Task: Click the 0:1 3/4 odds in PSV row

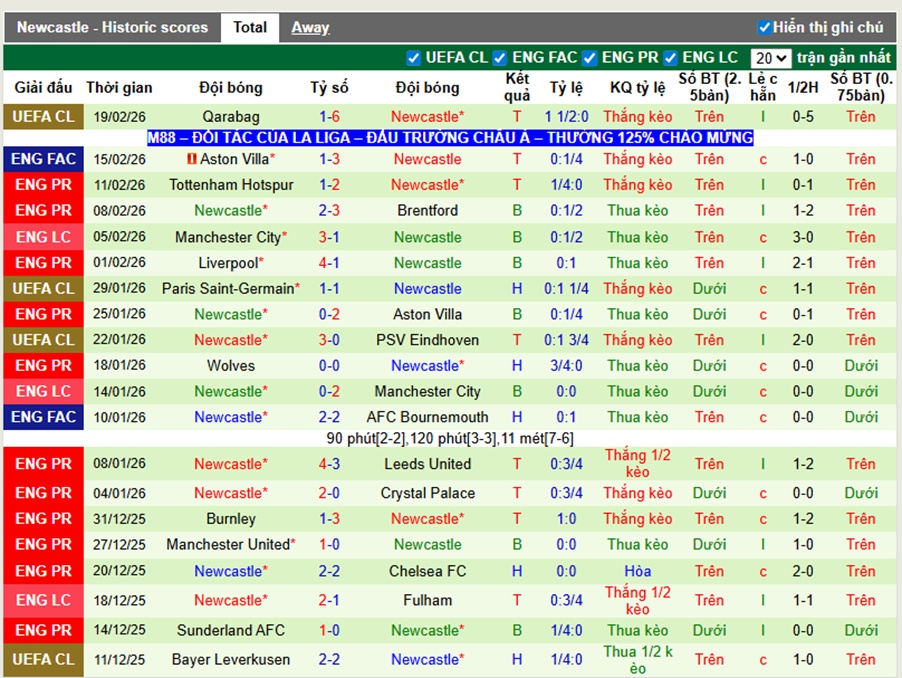Action: coord(566,340)
